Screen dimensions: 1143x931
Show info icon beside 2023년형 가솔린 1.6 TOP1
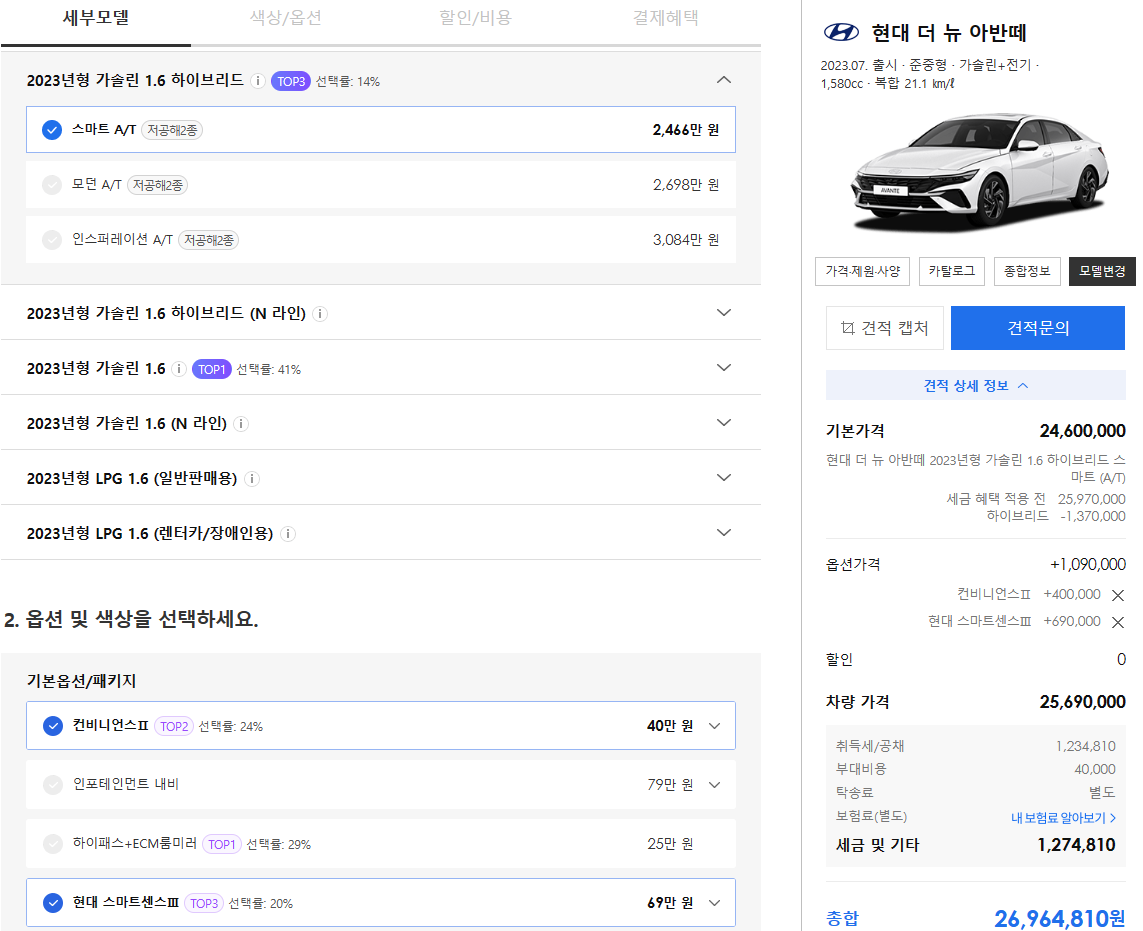pyautogui.click(x=179, y=369)
